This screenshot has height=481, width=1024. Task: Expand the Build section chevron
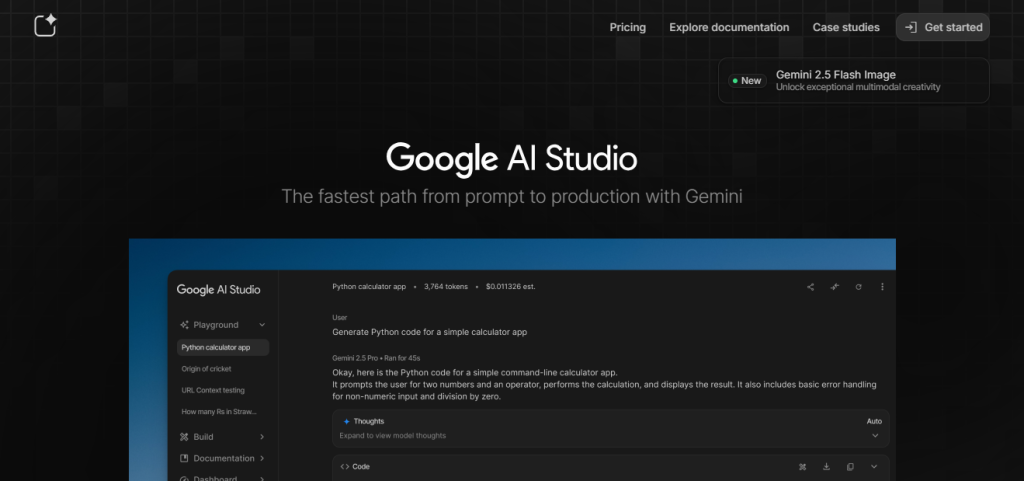(262, 437)
